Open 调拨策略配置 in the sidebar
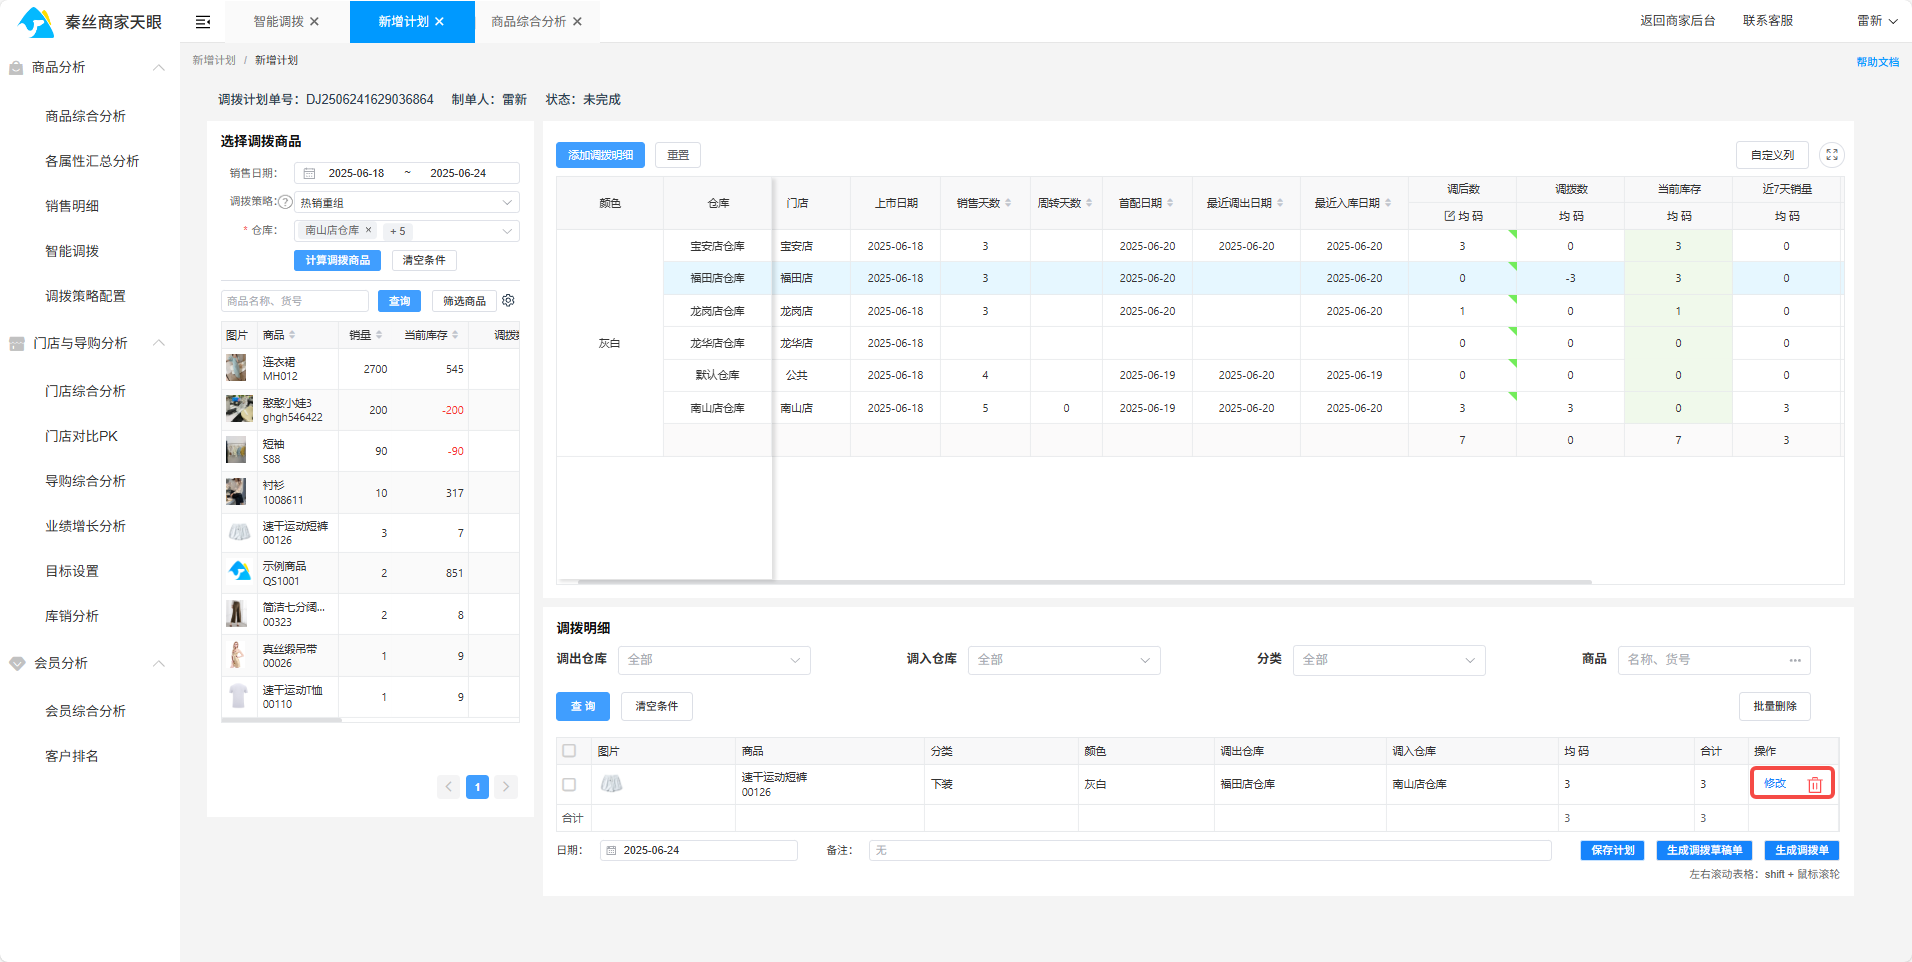This screenshot has height=962, width=1912. 85,296
